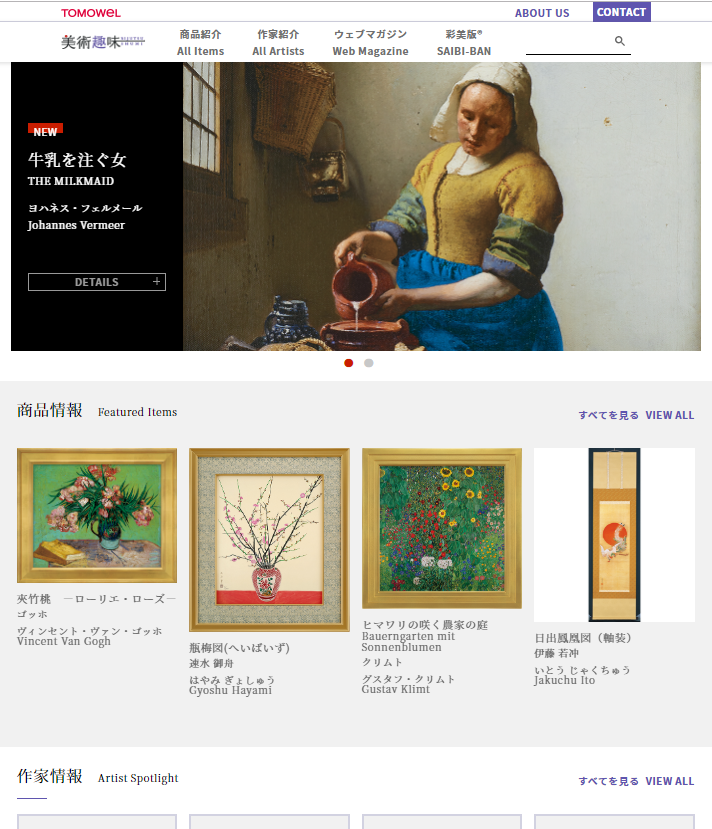View all in Artist Spotlight
This screenshot has height=829, width=712.
point(636,781)
